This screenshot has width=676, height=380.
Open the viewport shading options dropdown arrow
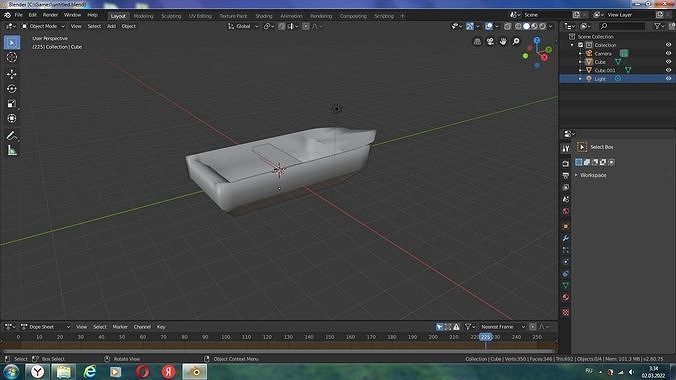pyautogui.click(x=551, y=26)
